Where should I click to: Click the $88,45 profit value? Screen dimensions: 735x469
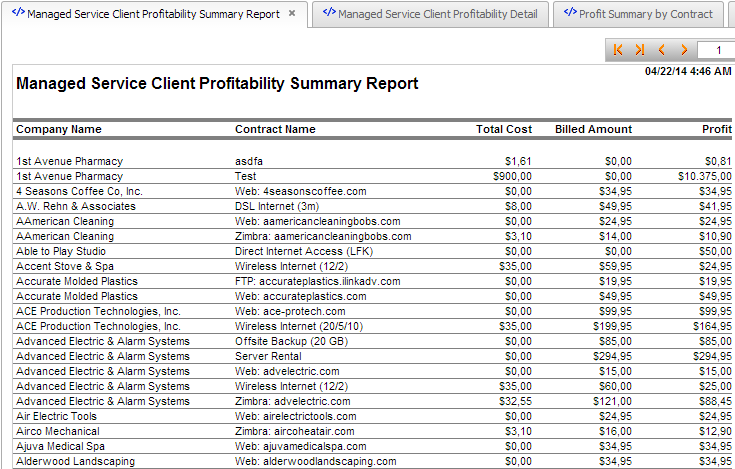[715, 401]
